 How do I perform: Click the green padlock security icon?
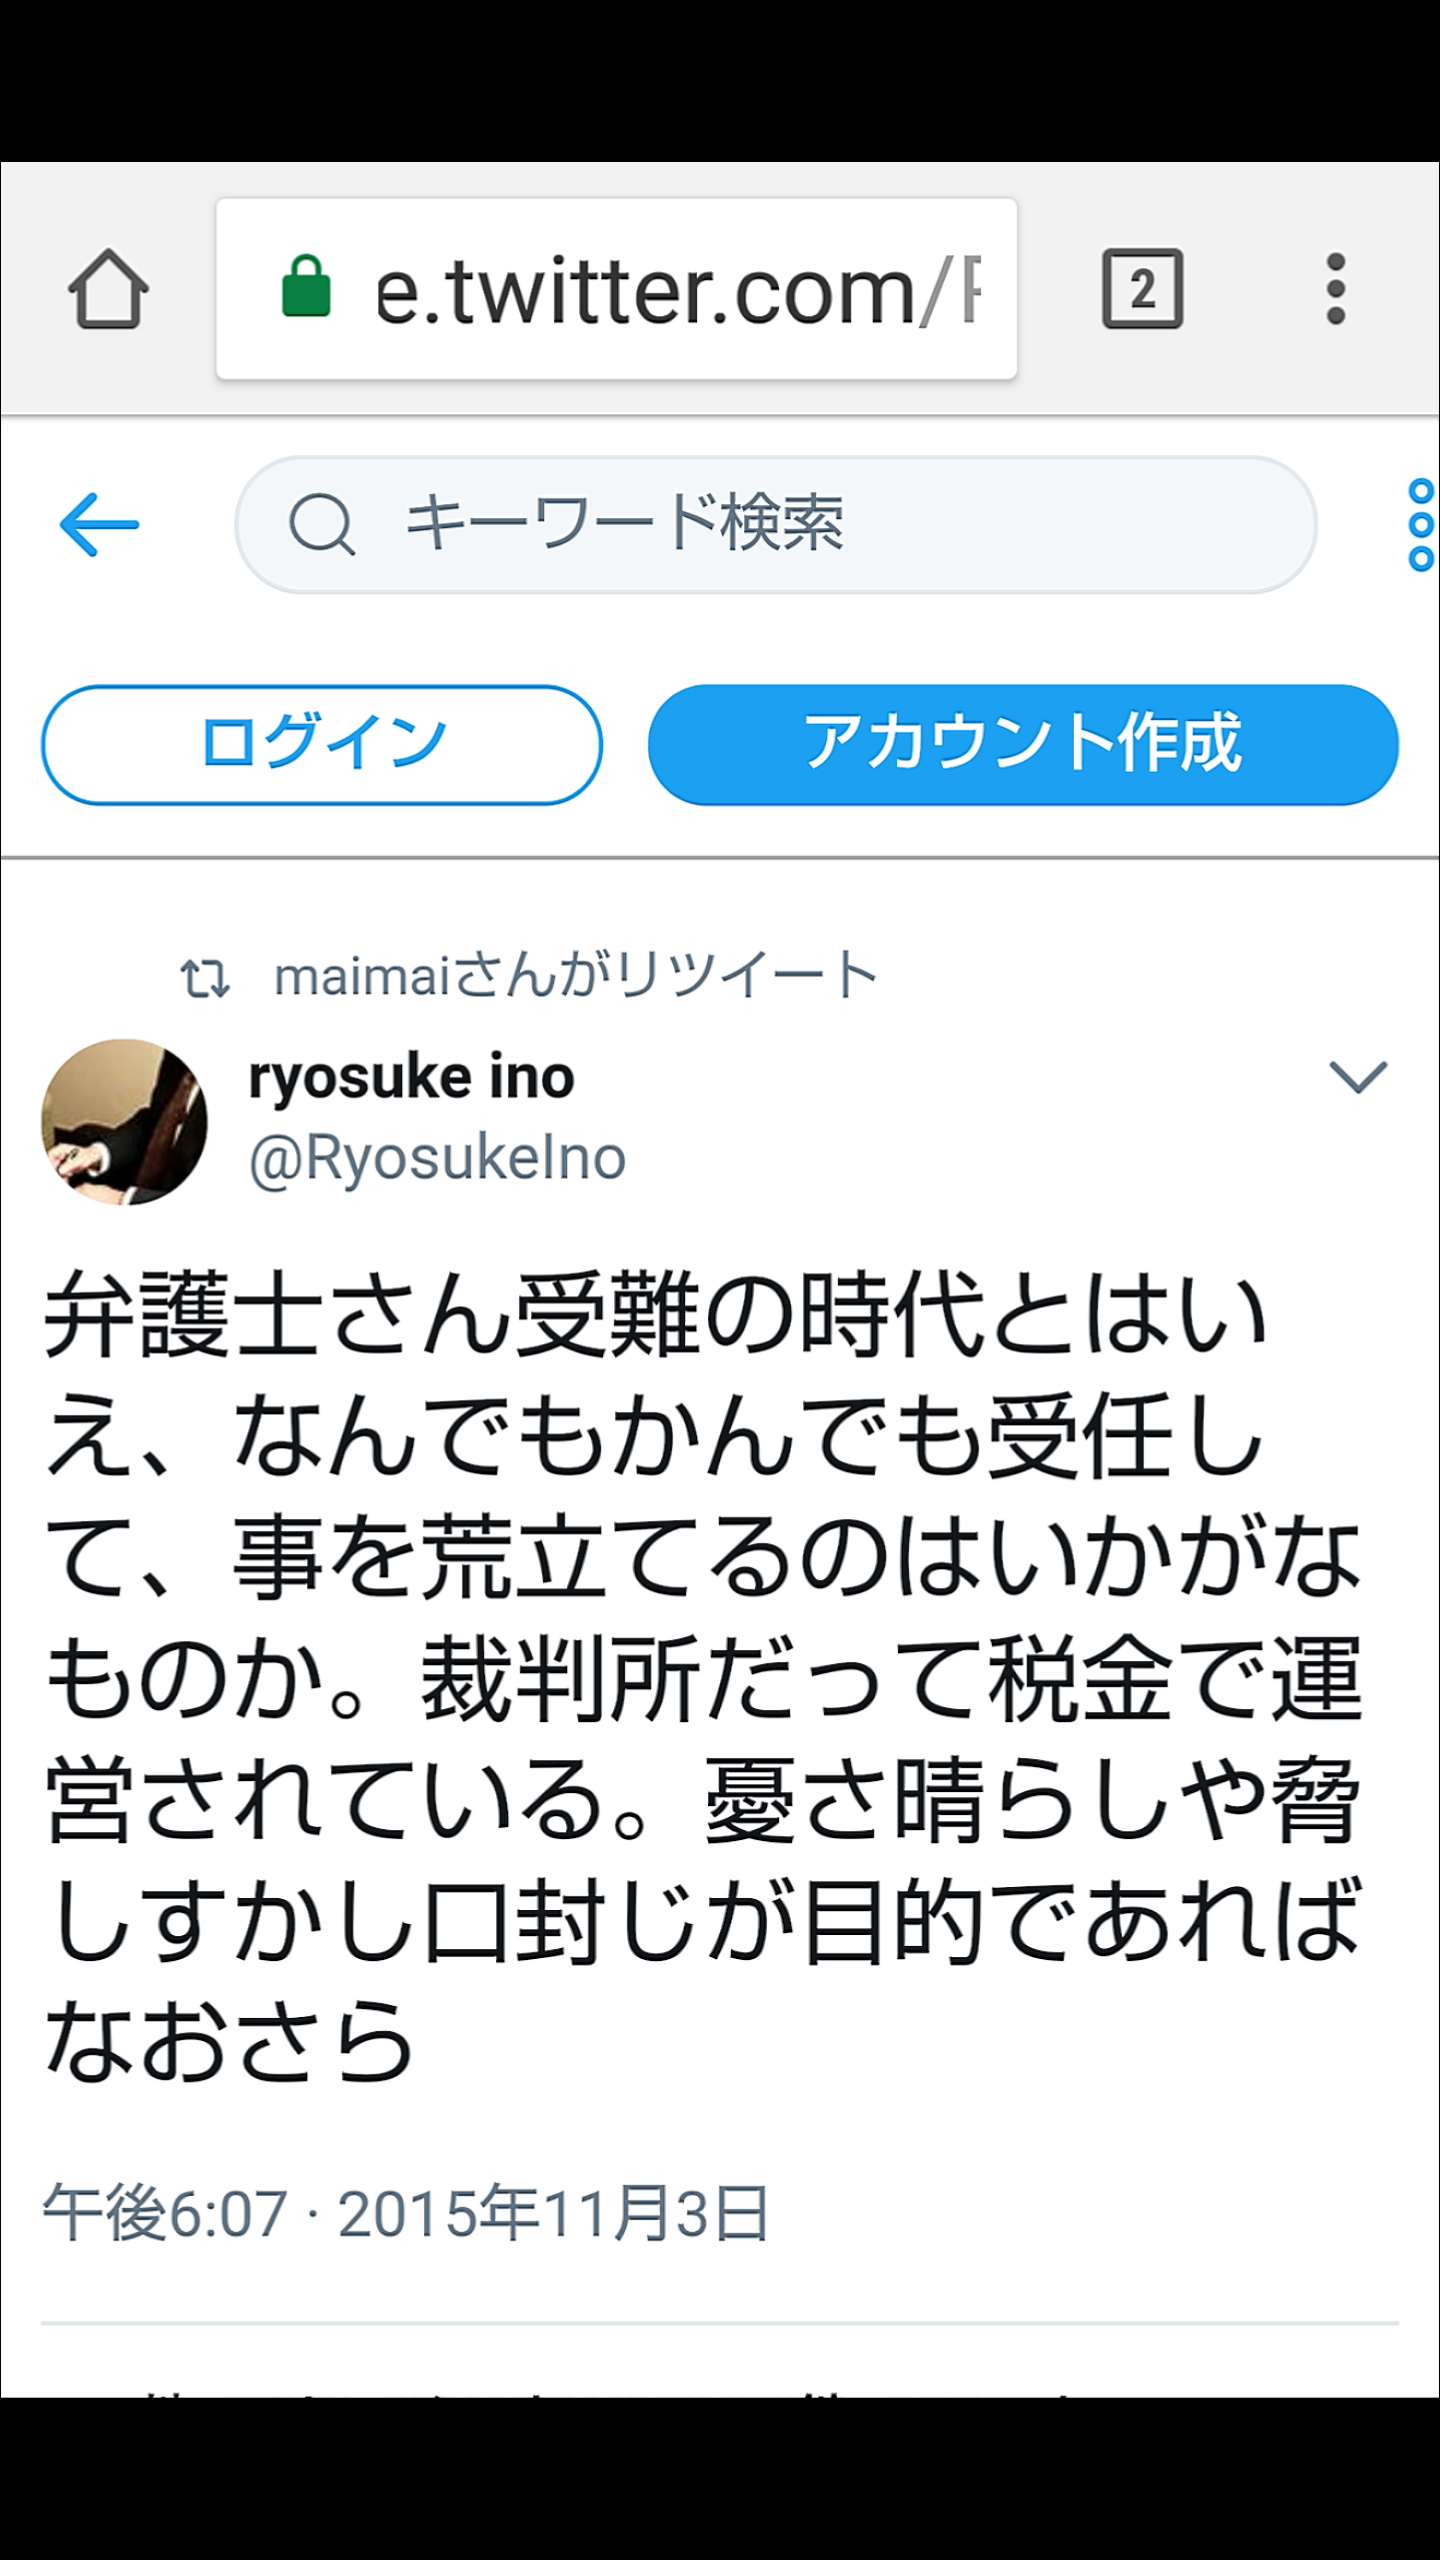pyautogui.click(x=306, y=286)
